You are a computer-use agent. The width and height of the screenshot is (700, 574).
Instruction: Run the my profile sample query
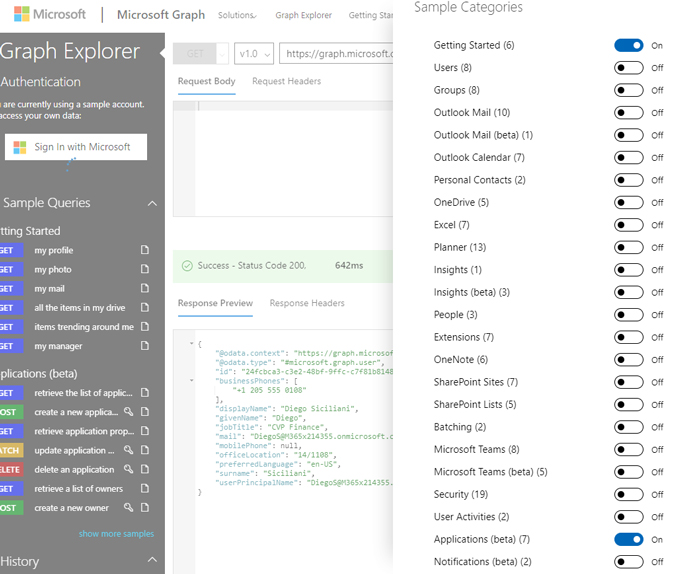(54, 250)
